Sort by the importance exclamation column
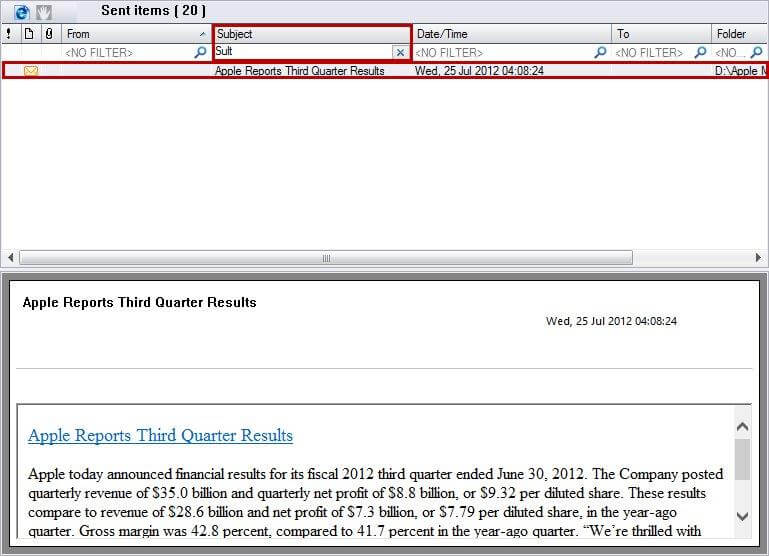769x556 pixels. pyautogui.click(x=9, y=34)
